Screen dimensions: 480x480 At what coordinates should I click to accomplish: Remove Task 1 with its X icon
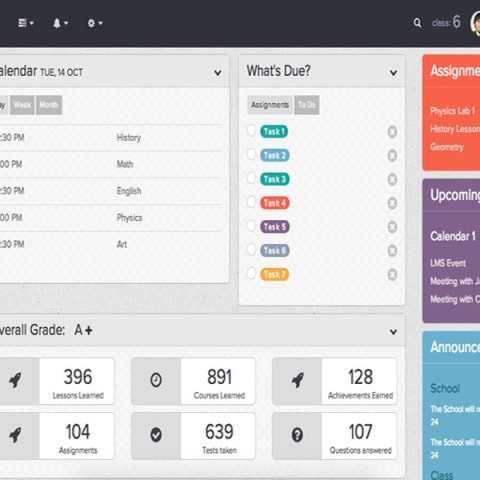pos(392,132)
